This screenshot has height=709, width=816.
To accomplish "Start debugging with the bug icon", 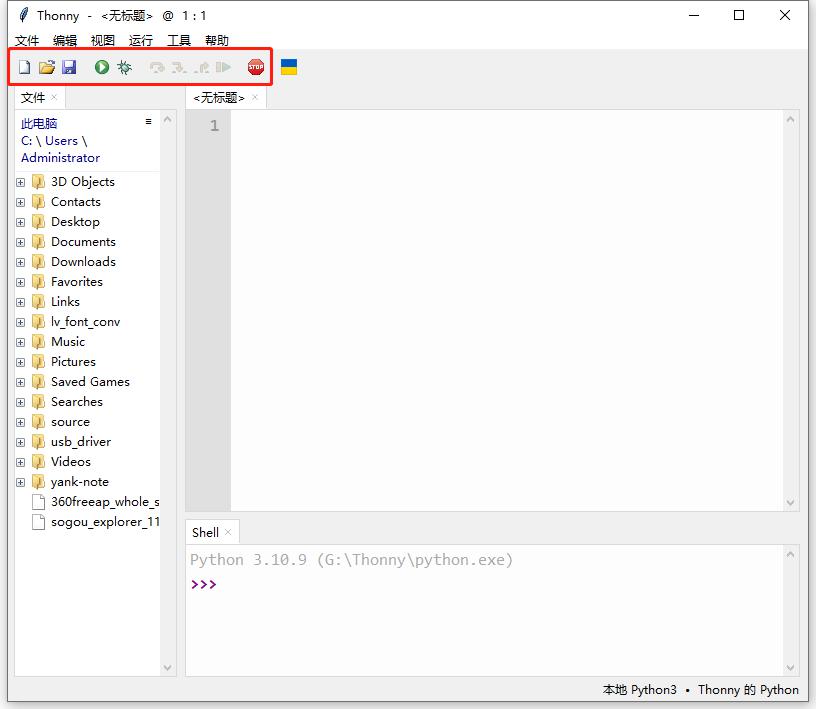I will coord(124,67).
